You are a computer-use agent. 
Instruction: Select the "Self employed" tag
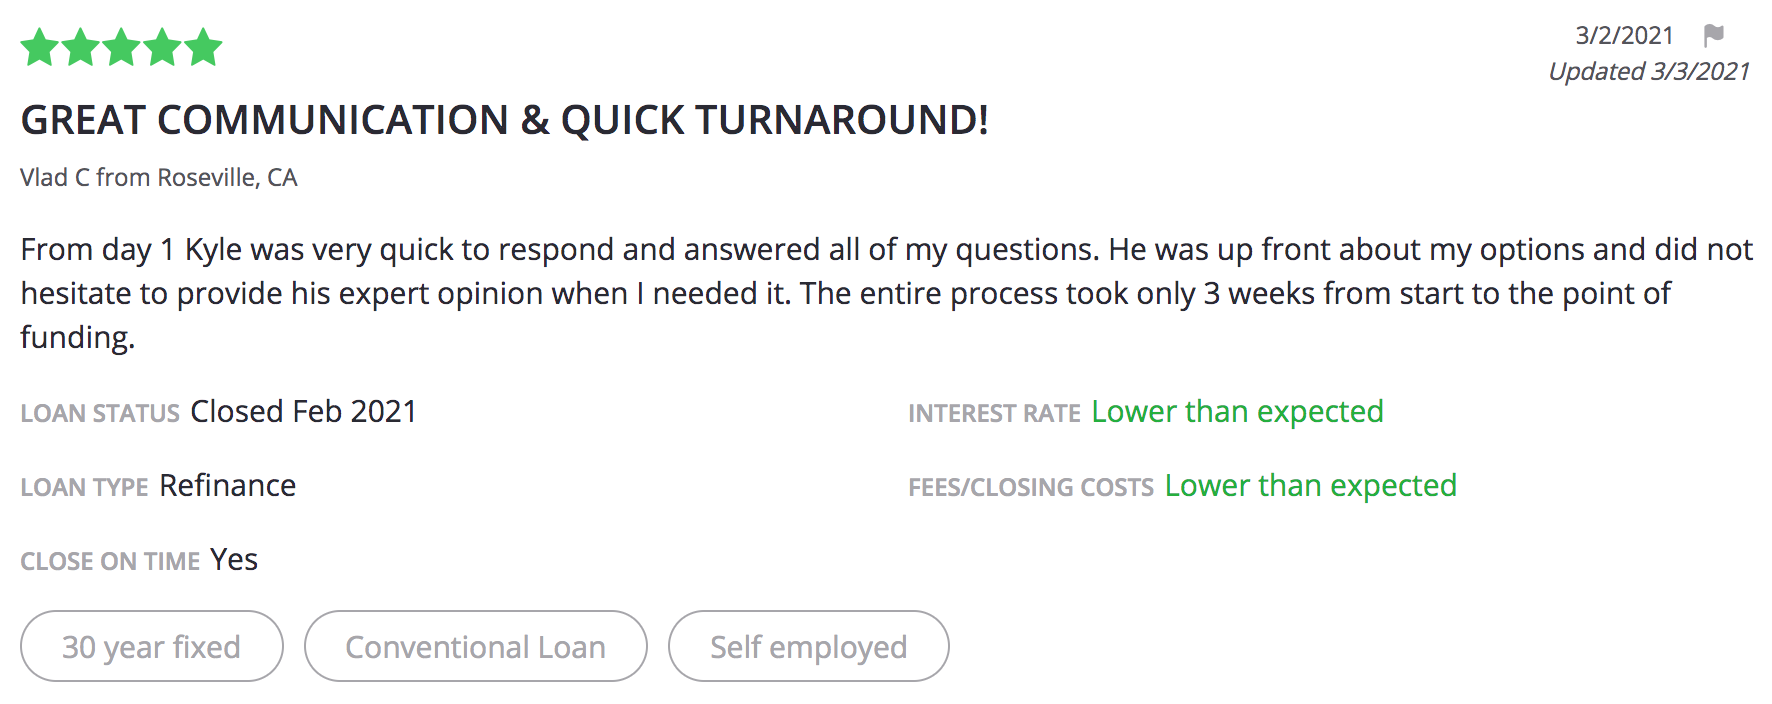[809, 646]
